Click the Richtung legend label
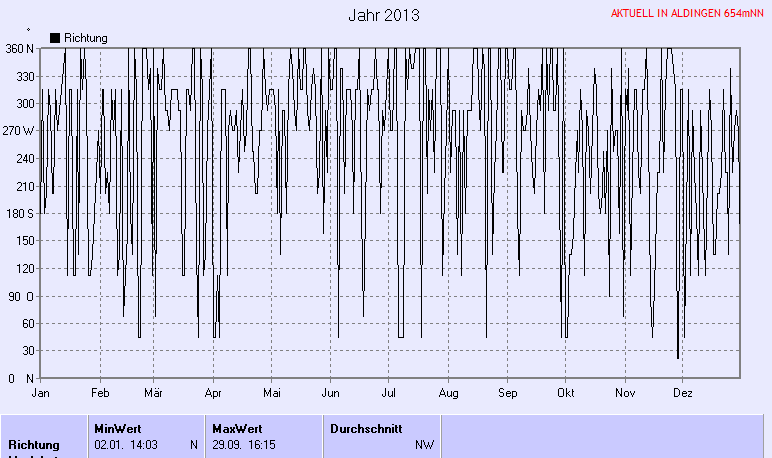Screen dimensions: 772x458 [x=85, y=37]
